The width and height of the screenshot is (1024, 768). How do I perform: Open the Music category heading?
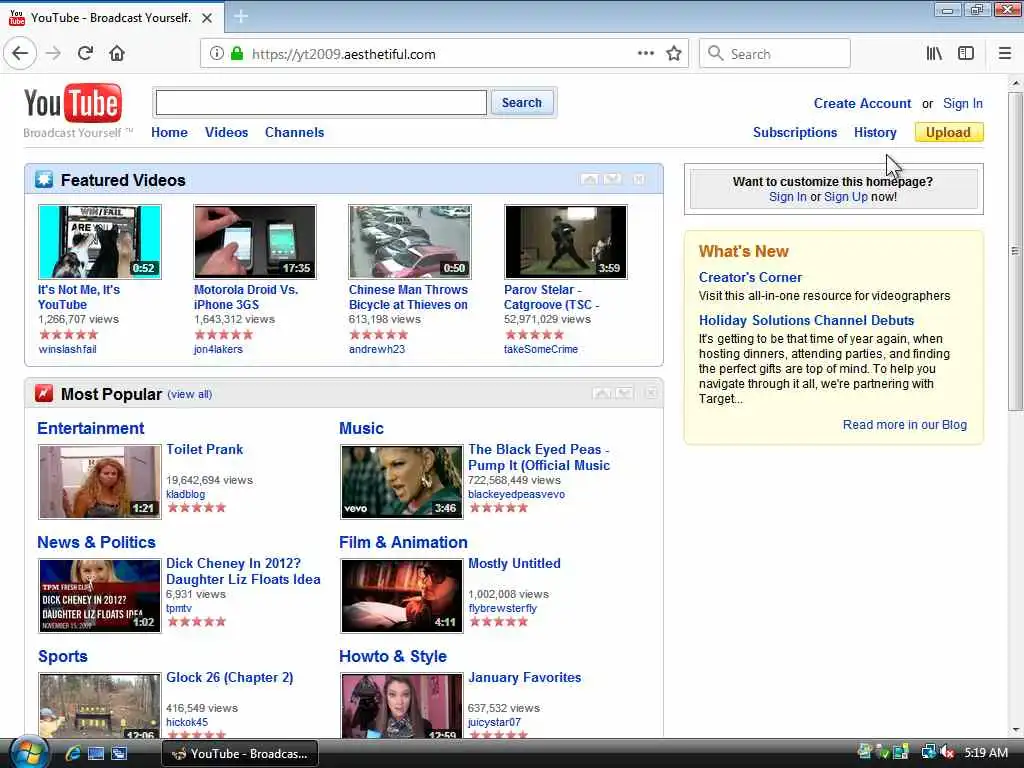pyautogui.click(x=361, y=428)
